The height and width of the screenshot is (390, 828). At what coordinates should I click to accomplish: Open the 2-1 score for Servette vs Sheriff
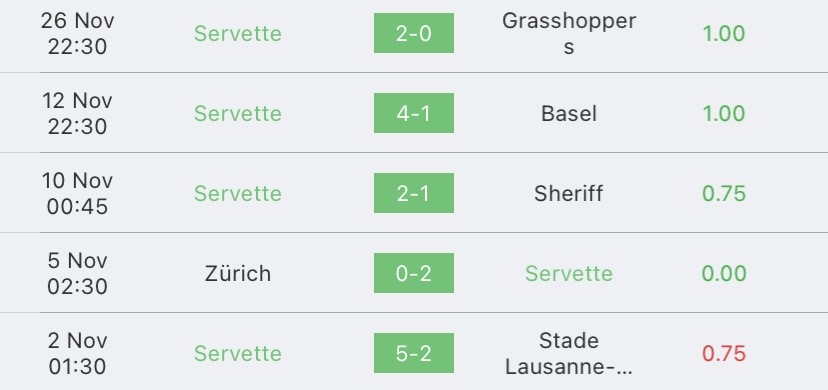point(413,193)
